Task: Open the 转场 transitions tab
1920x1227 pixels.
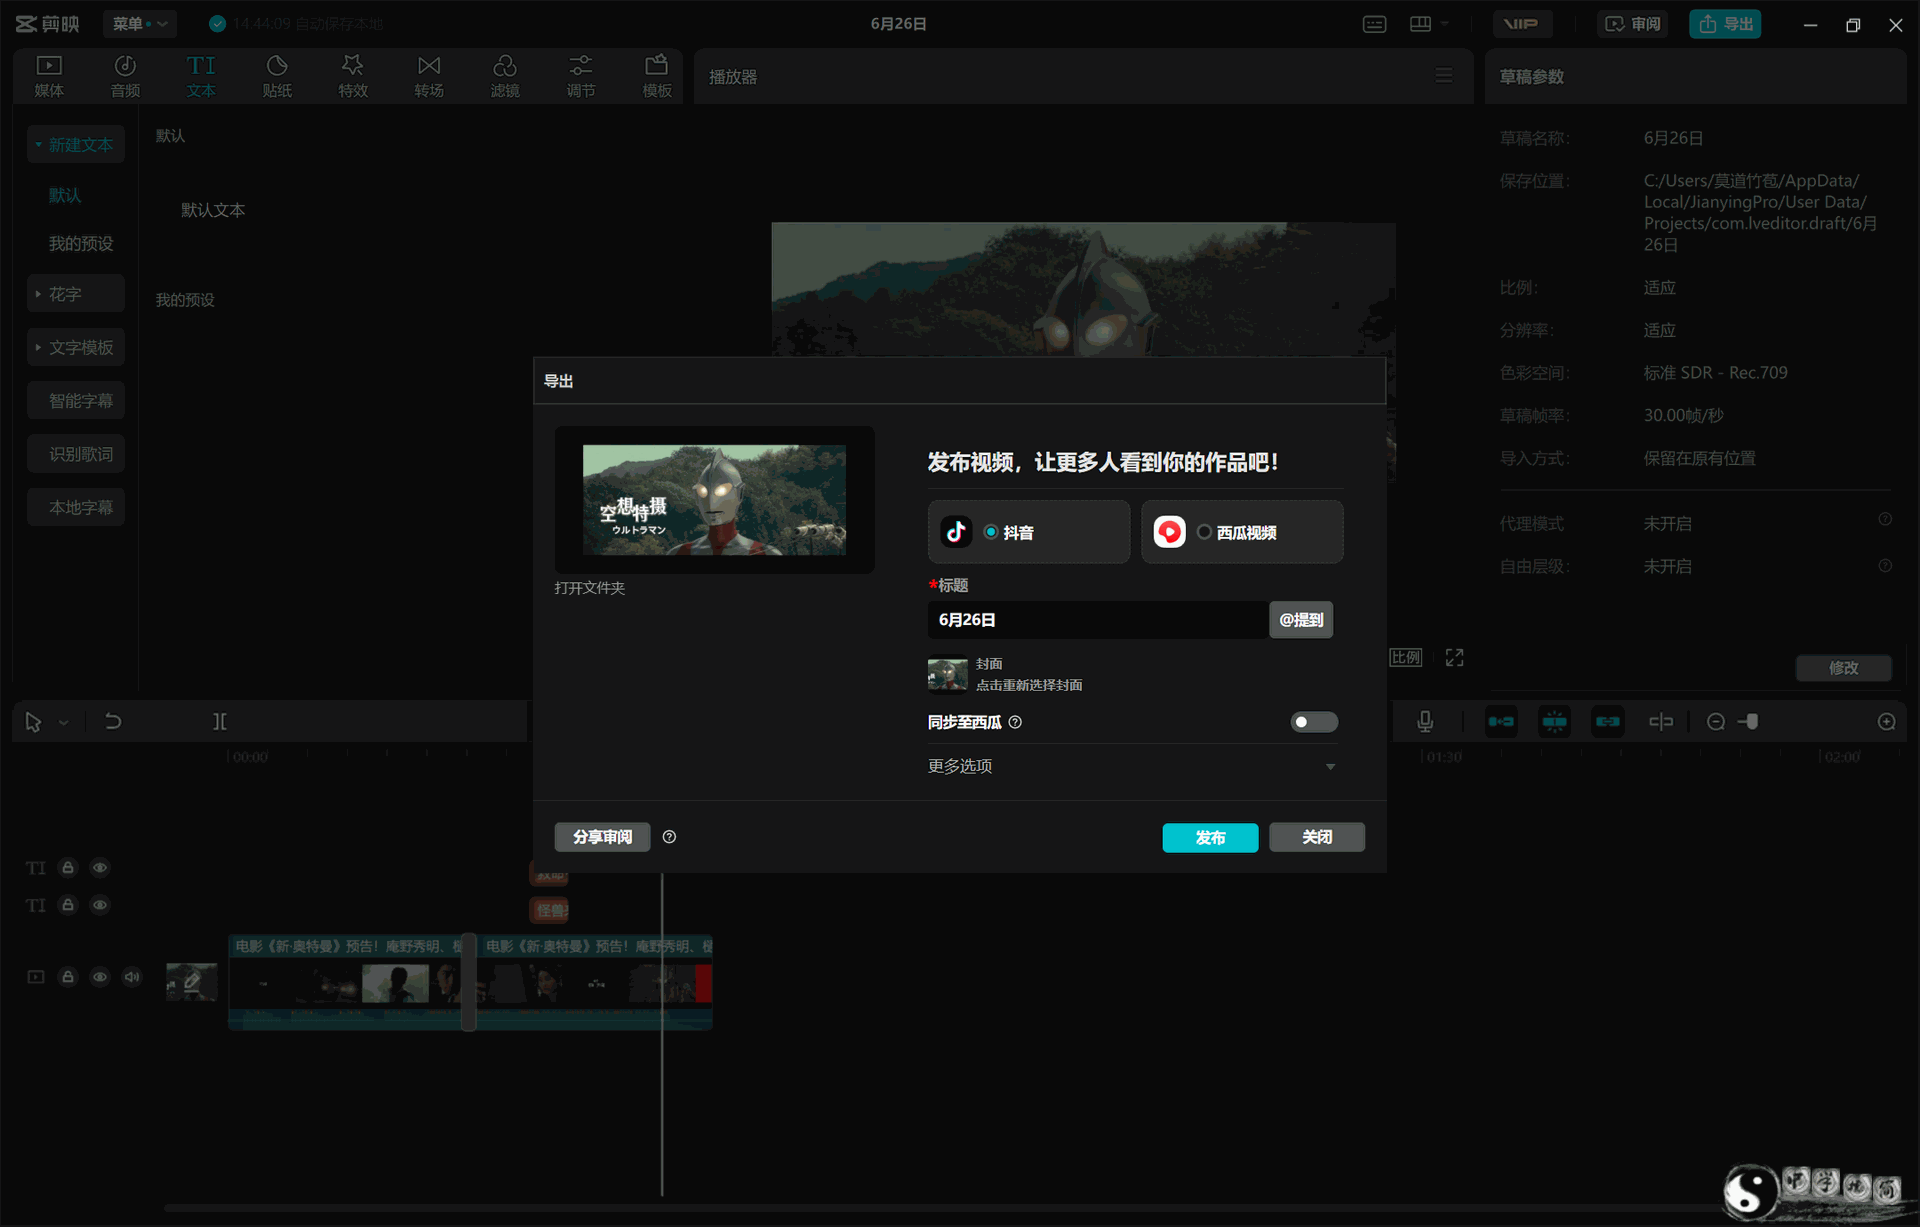Action: [x=429, y=76]
